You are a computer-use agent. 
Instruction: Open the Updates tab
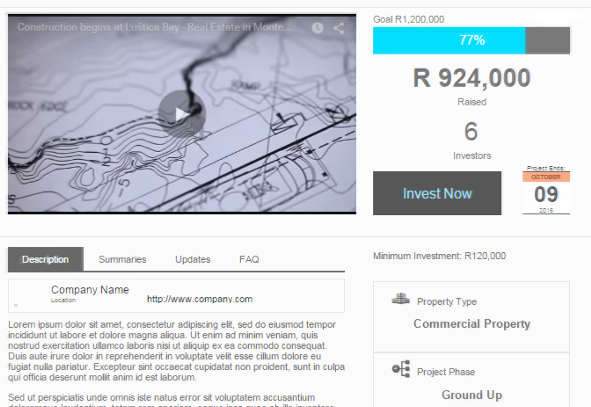(193, 259)
